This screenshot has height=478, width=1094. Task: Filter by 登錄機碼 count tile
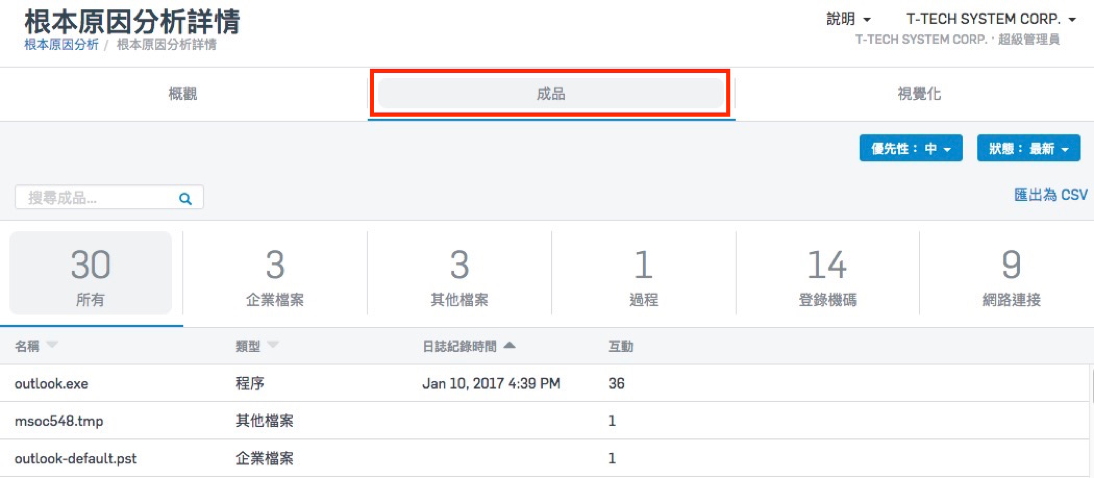[x=827, y=273]
